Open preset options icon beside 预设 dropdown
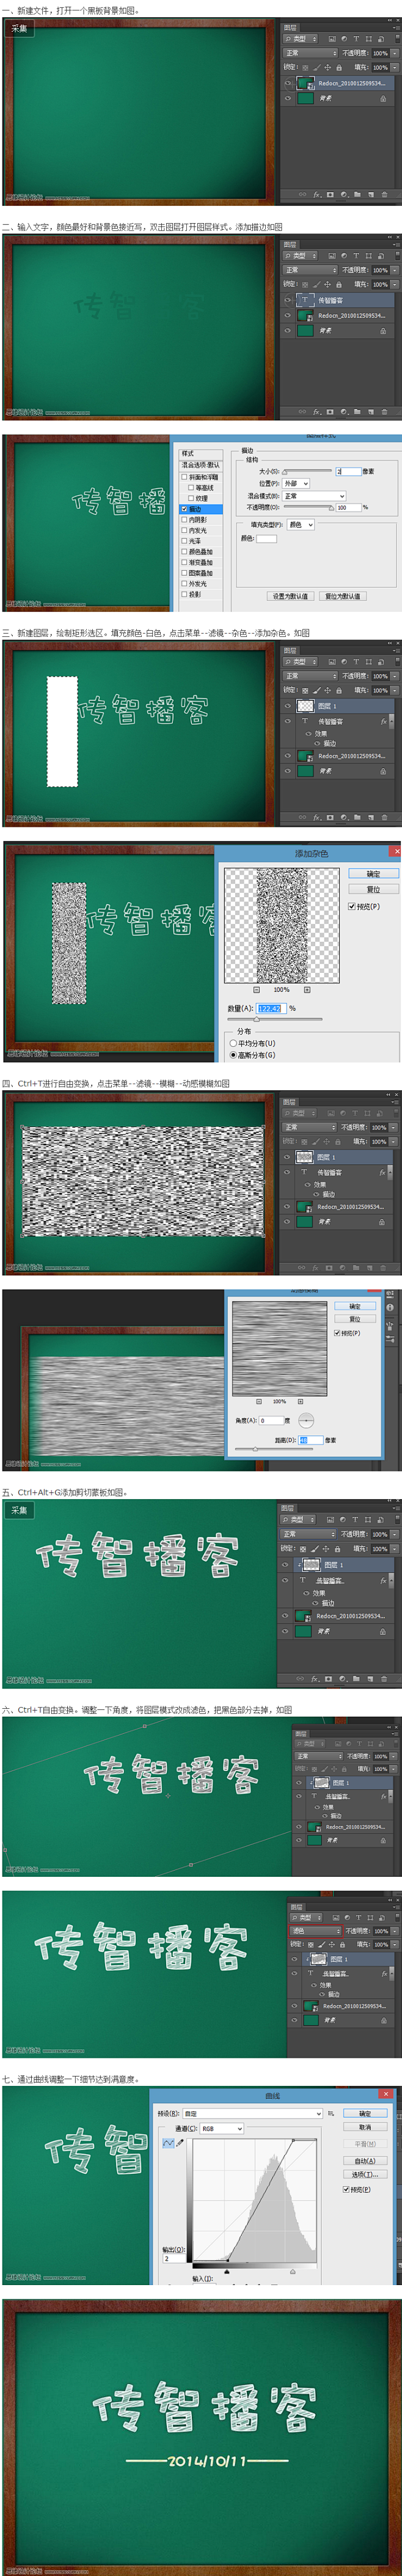 pos(331,2113)
